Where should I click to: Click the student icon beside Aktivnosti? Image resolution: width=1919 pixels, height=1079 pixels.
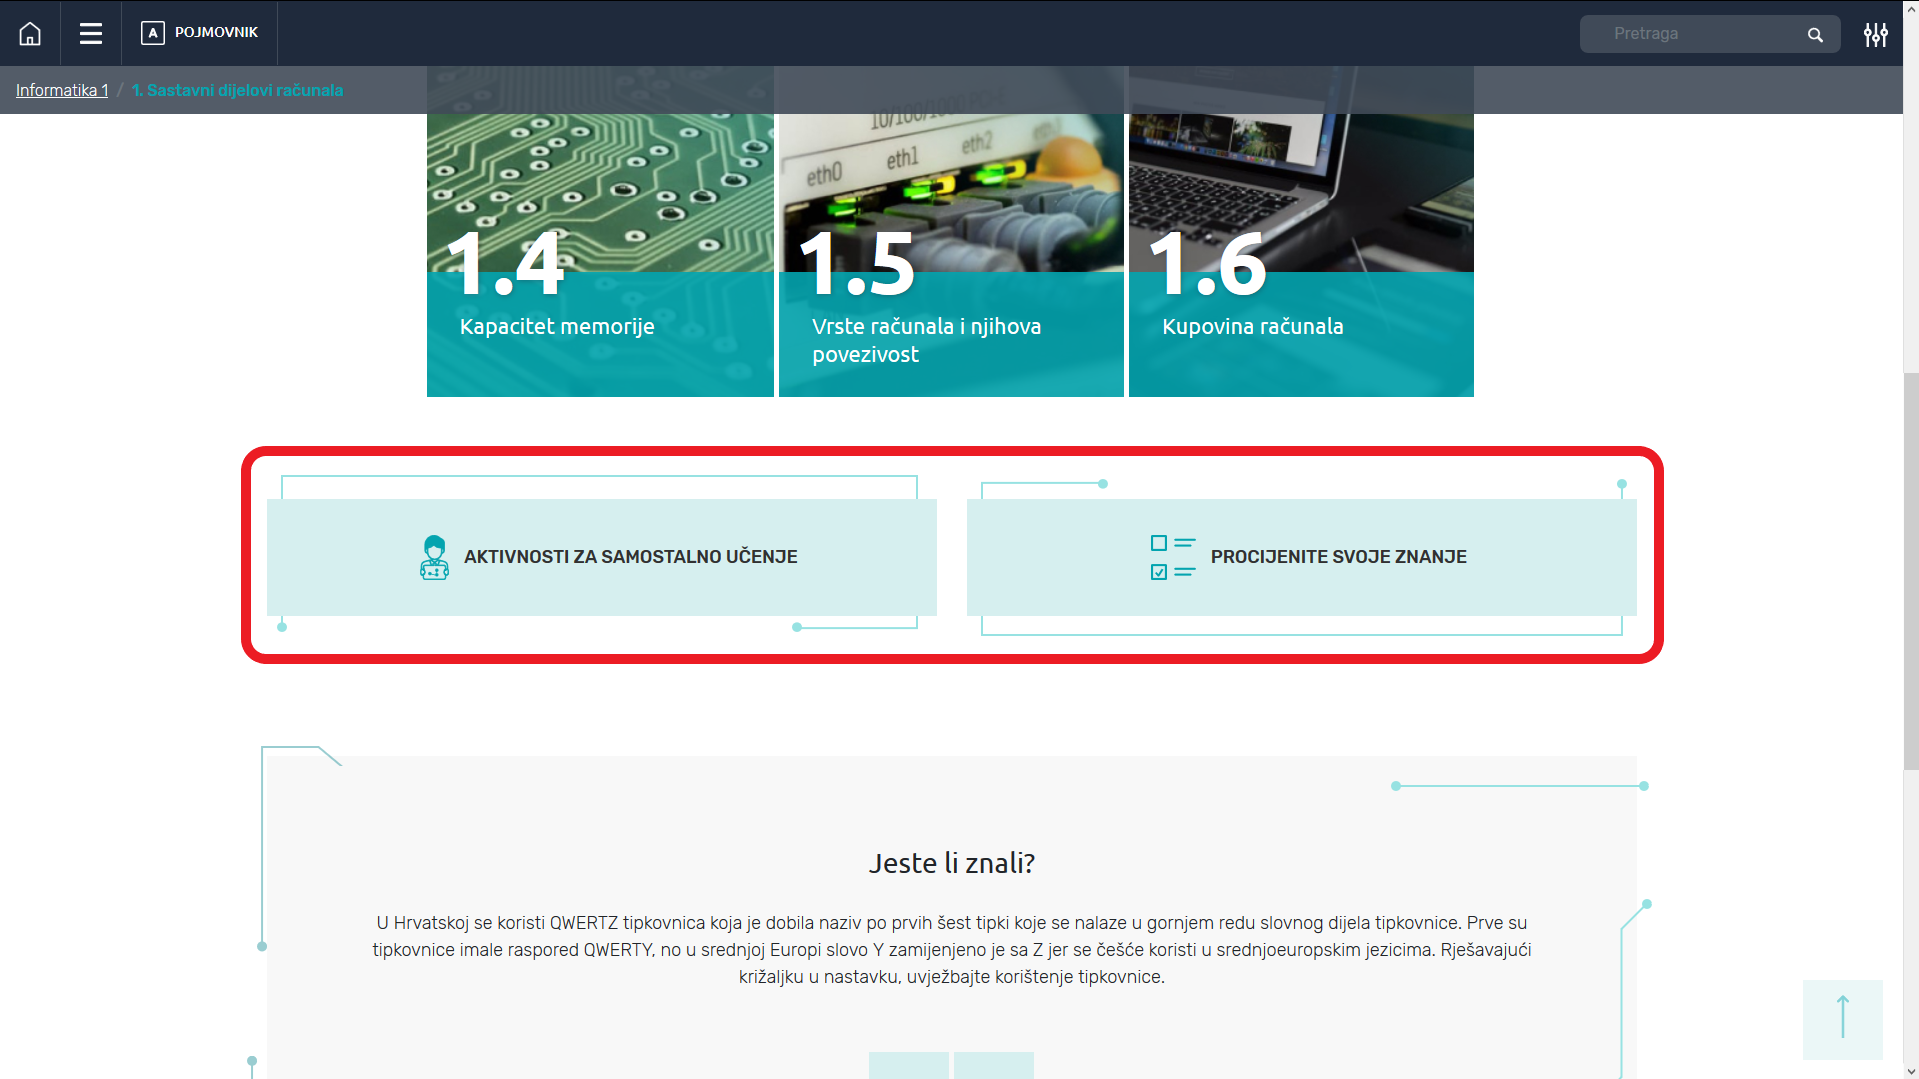pyautogui.click(x=434, y=557)
